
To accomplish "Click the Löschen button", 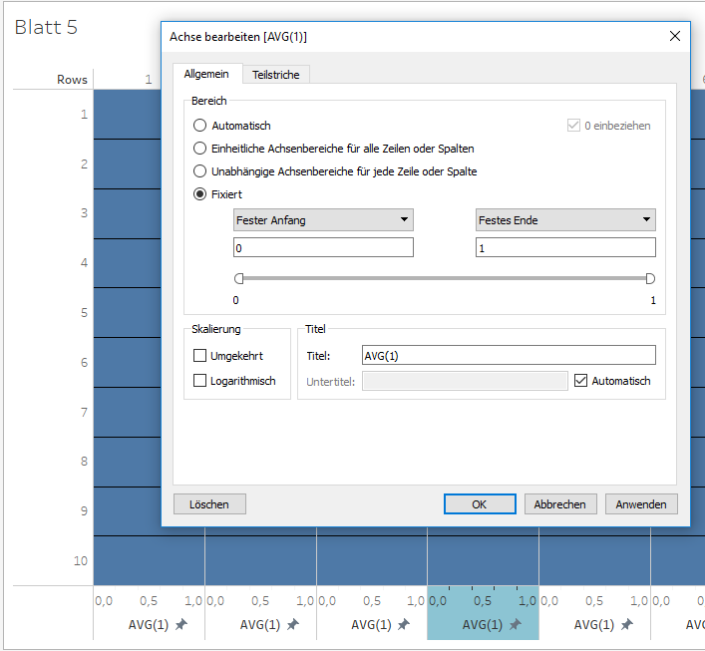I will [210, 504].
